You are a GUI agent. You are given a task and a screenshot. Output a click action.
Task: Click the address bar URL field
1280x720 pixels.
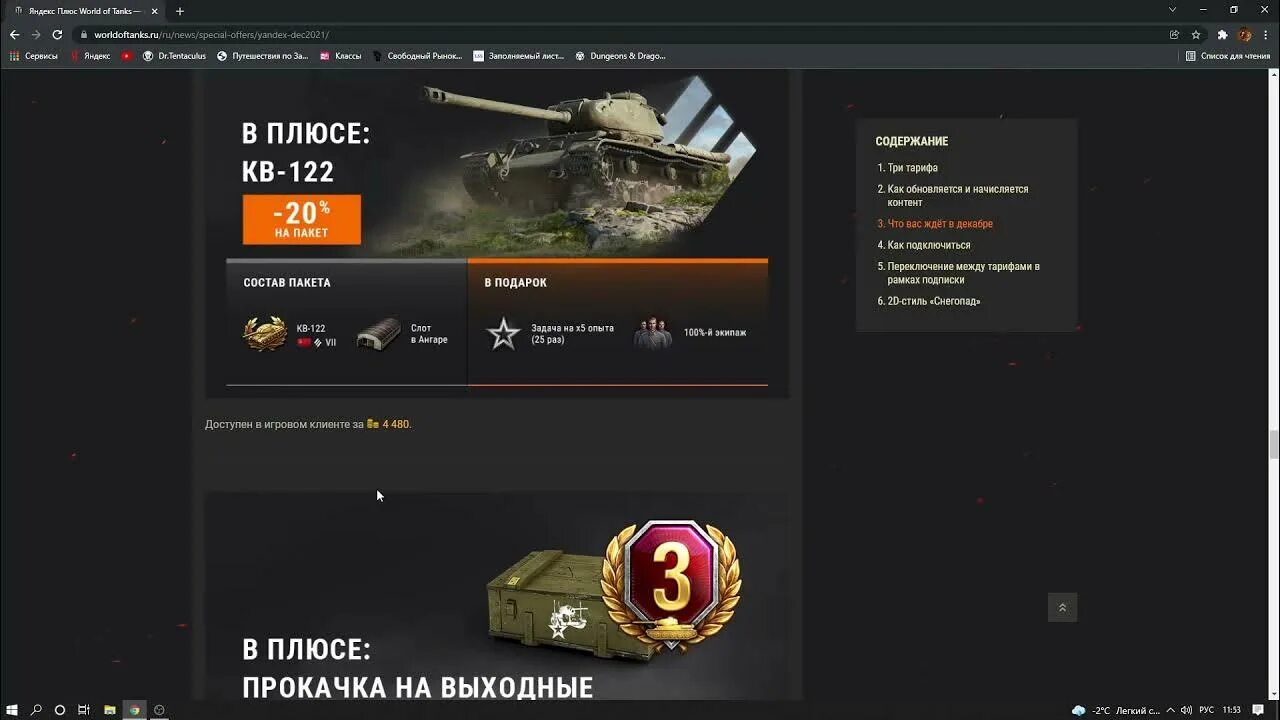coord(620,34)
